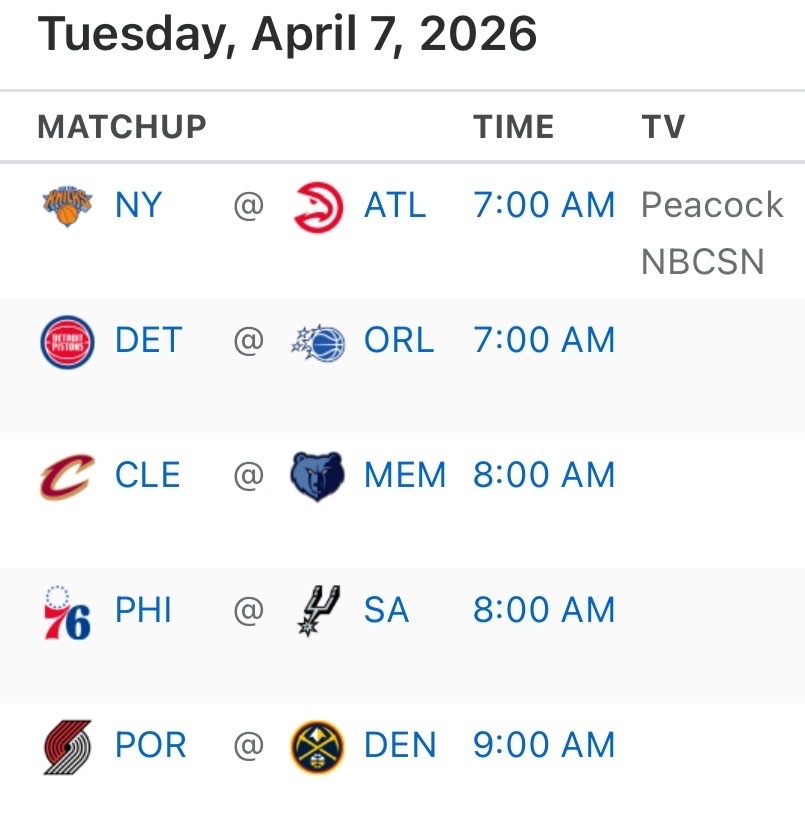Screen dimensions: 805x813
Task: Click the Orlando Magic logo
Action: click(318, 343)
